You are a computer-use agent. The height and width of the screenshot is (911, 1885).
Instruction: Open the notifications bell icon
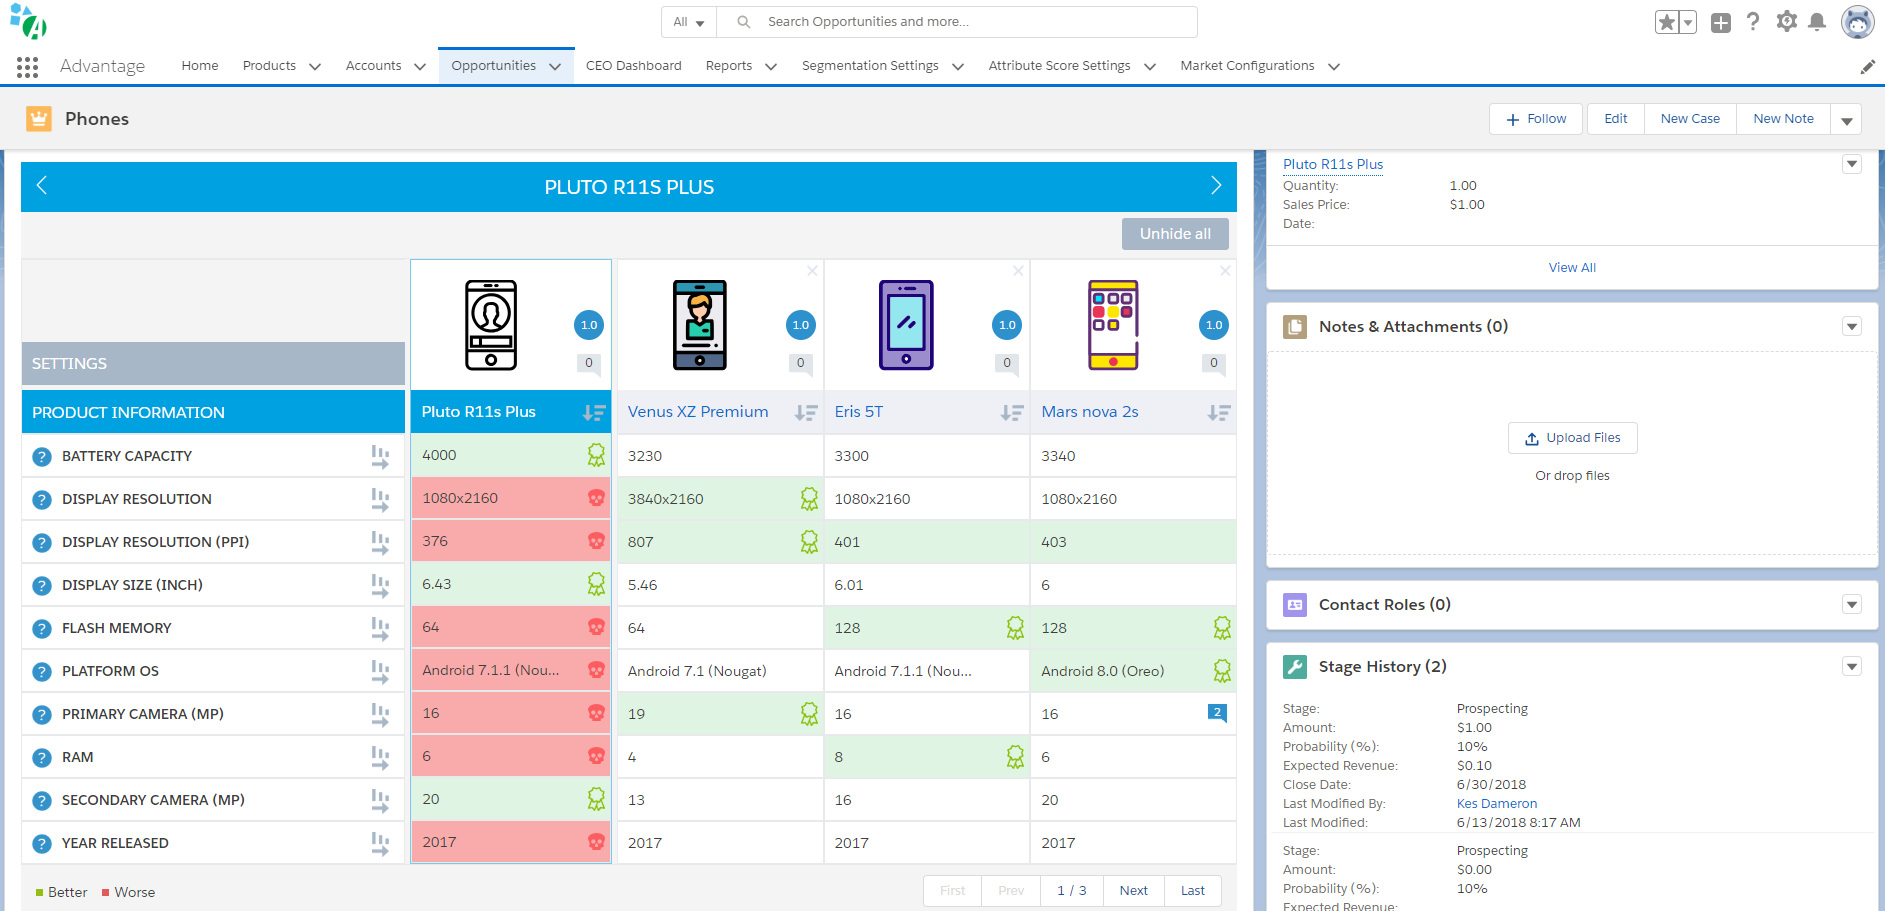(1817, 22)
